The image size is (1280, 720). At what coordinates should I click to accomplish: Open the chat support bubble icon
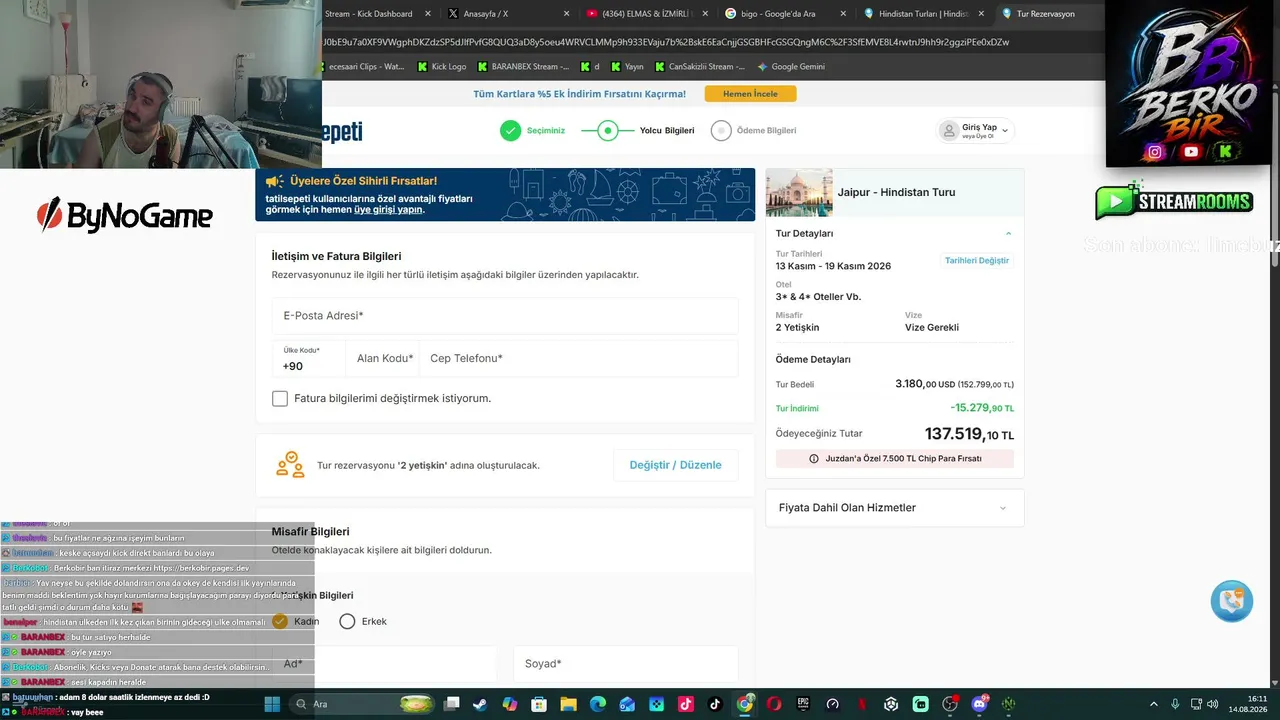[1232, 601]
